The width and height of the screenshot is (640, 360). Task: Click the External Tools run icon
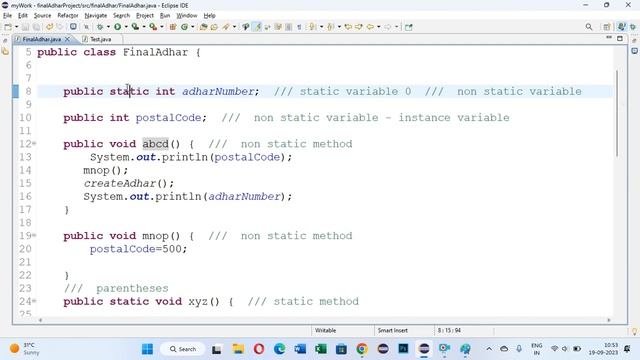tap(153, 27)
